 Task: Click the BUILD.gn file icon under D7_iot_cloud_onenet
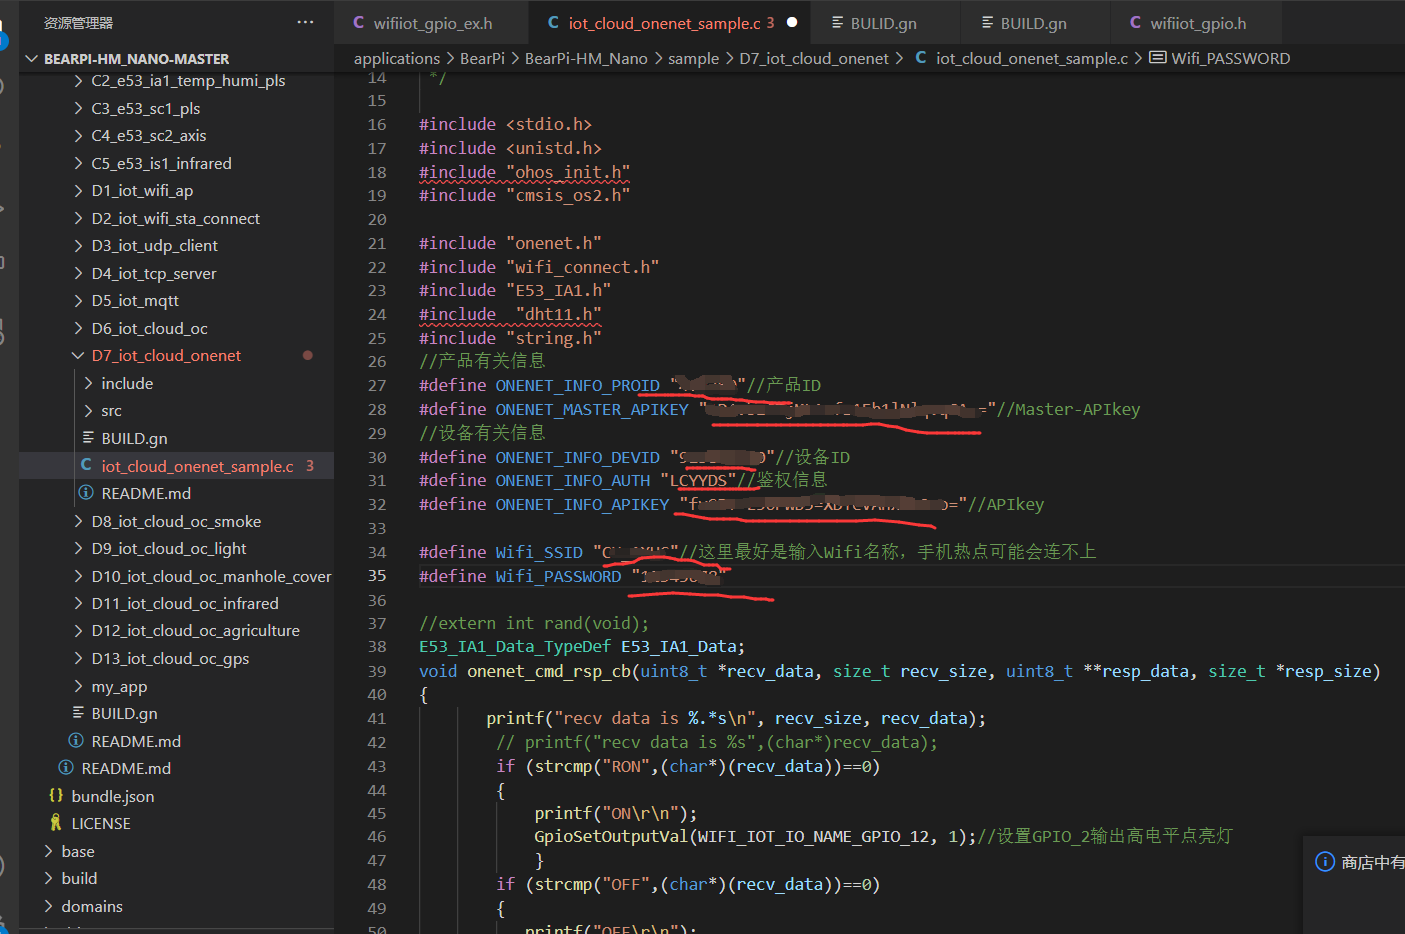88,438
